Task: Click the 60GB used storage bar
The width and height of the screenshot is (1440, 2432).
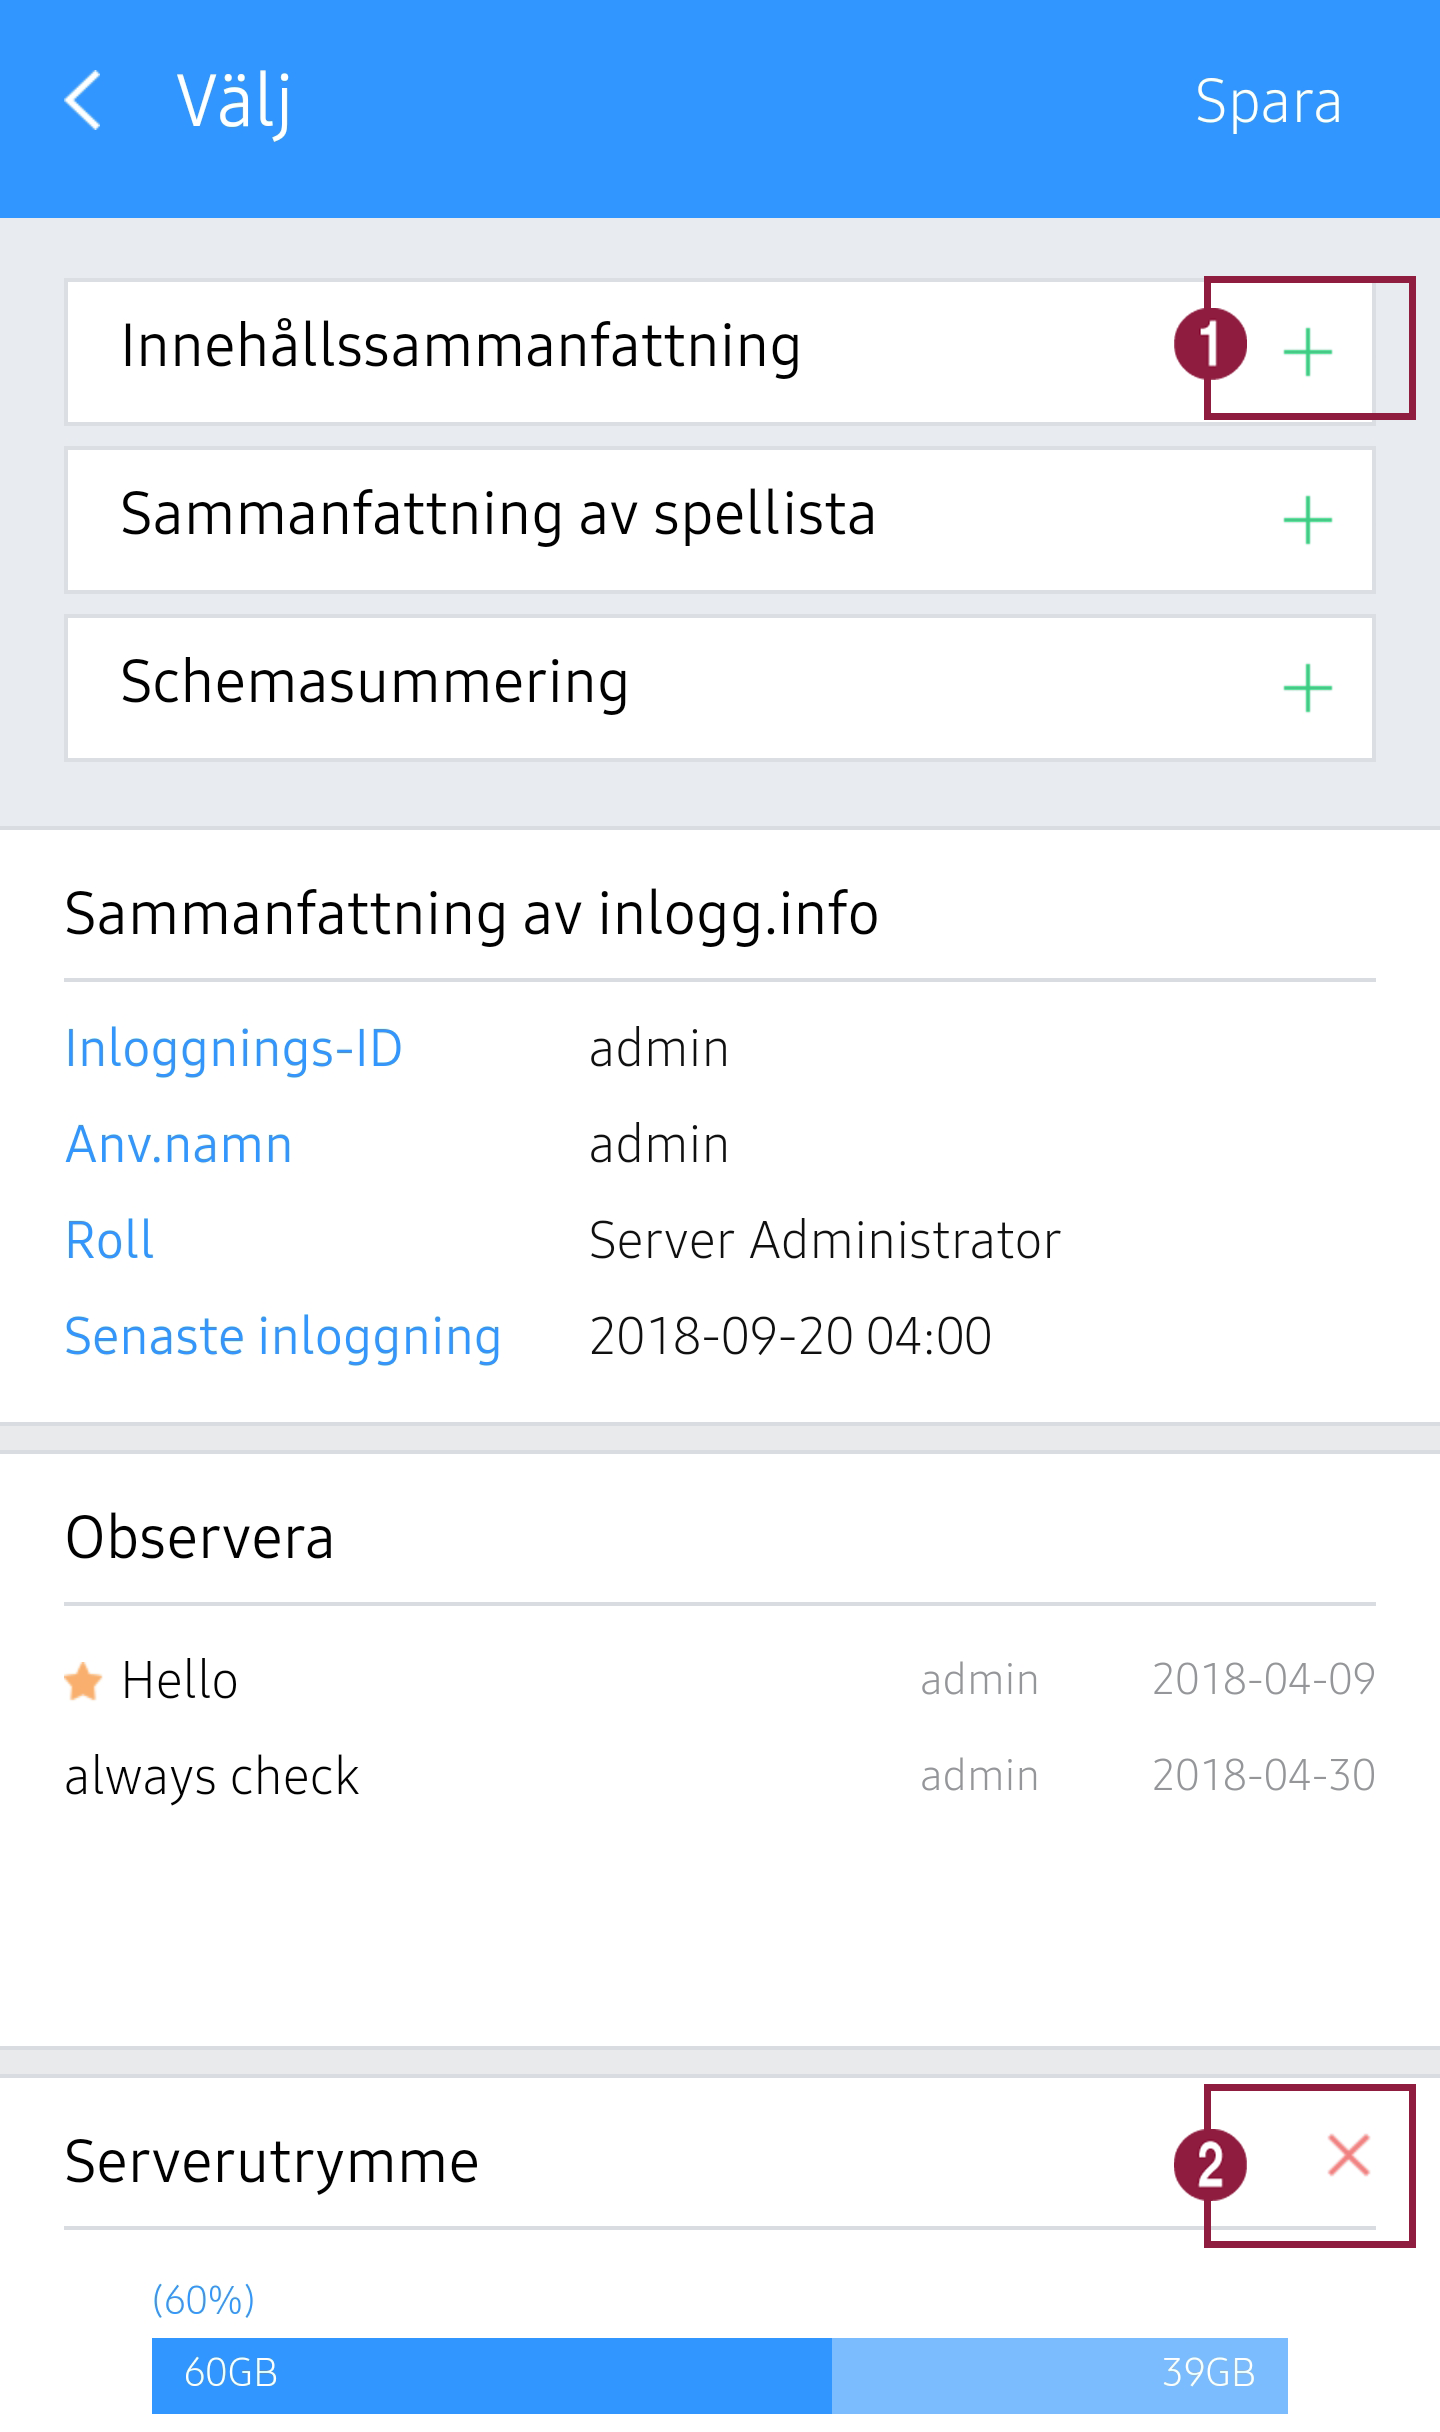Action: [492, 2374]
